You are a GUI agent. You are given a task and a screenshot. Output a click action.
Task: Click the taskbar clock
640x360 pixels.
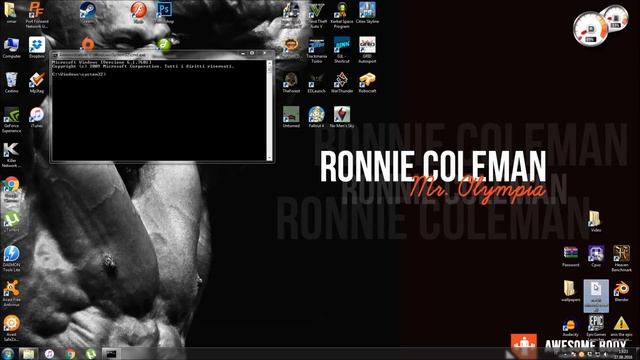click(x=623, y=354)
